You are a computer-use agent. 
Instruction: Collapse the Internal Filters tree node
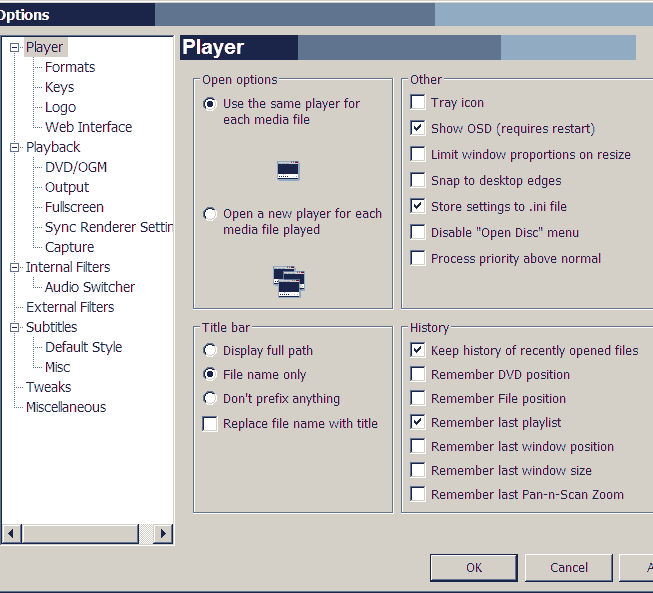click(x=15, y=268)
